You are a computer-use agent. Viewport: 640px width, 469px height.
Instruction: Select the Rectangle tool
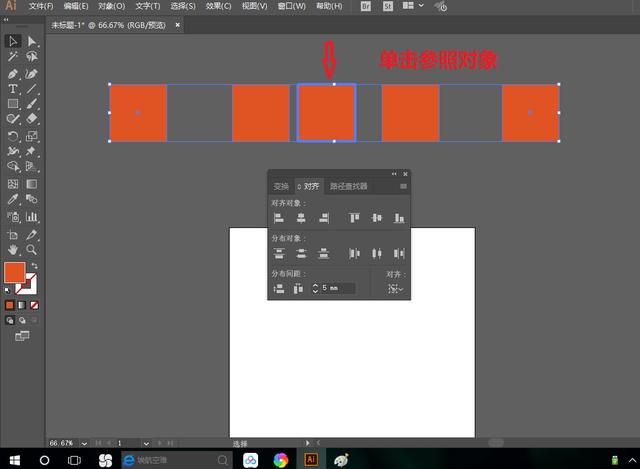point(13,104)
